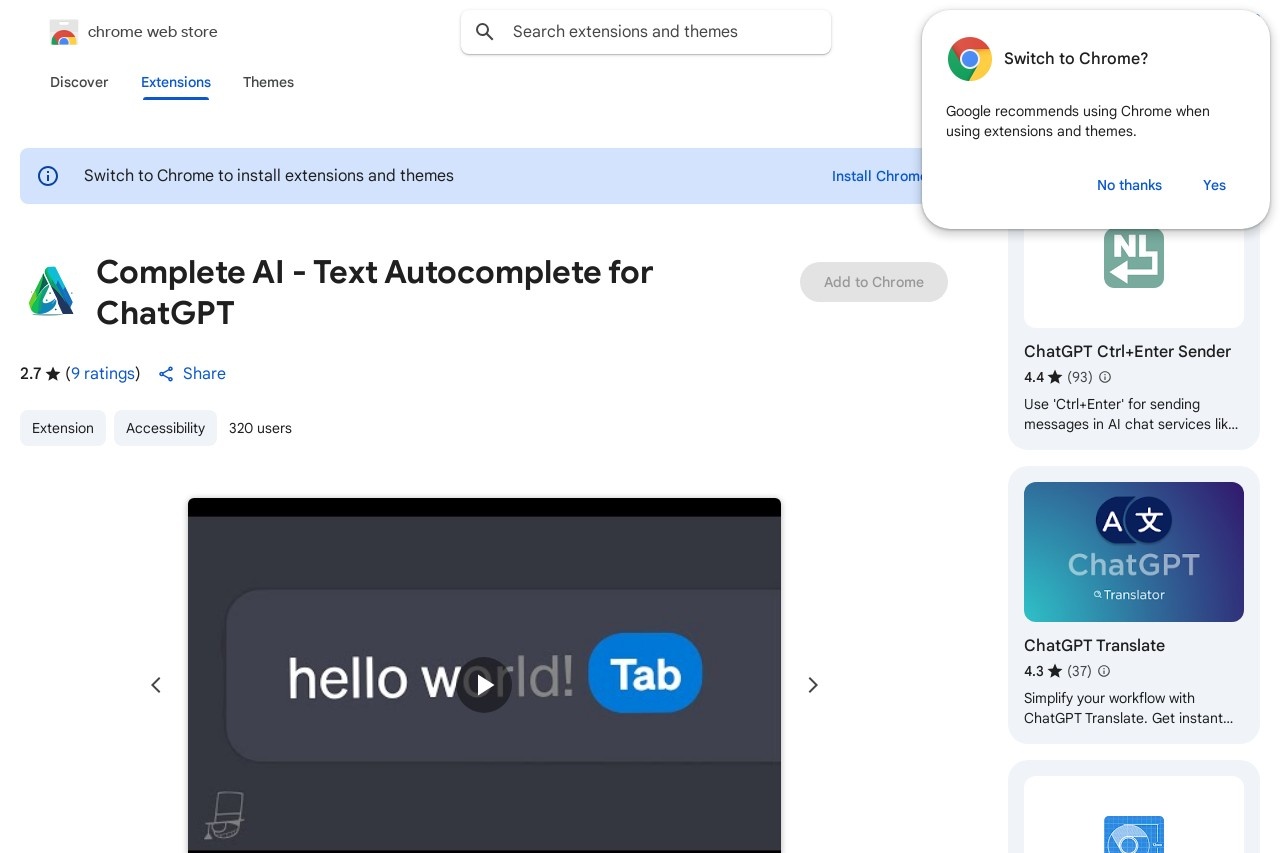Play the hello world preview video
This screenshot has width=1280, height=853.
tap(484, 685)
